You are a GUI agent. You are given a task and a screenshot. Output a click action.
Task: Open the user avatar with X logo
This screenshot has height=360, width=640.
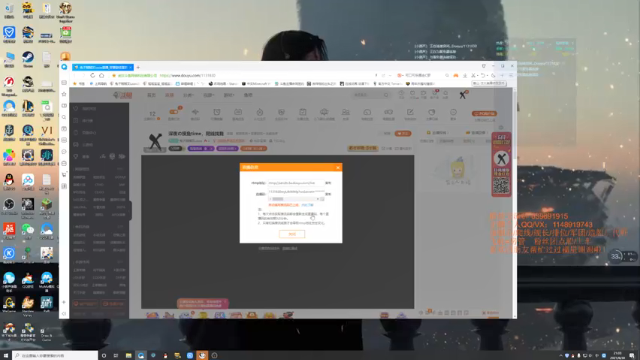(x=463, y=95)
